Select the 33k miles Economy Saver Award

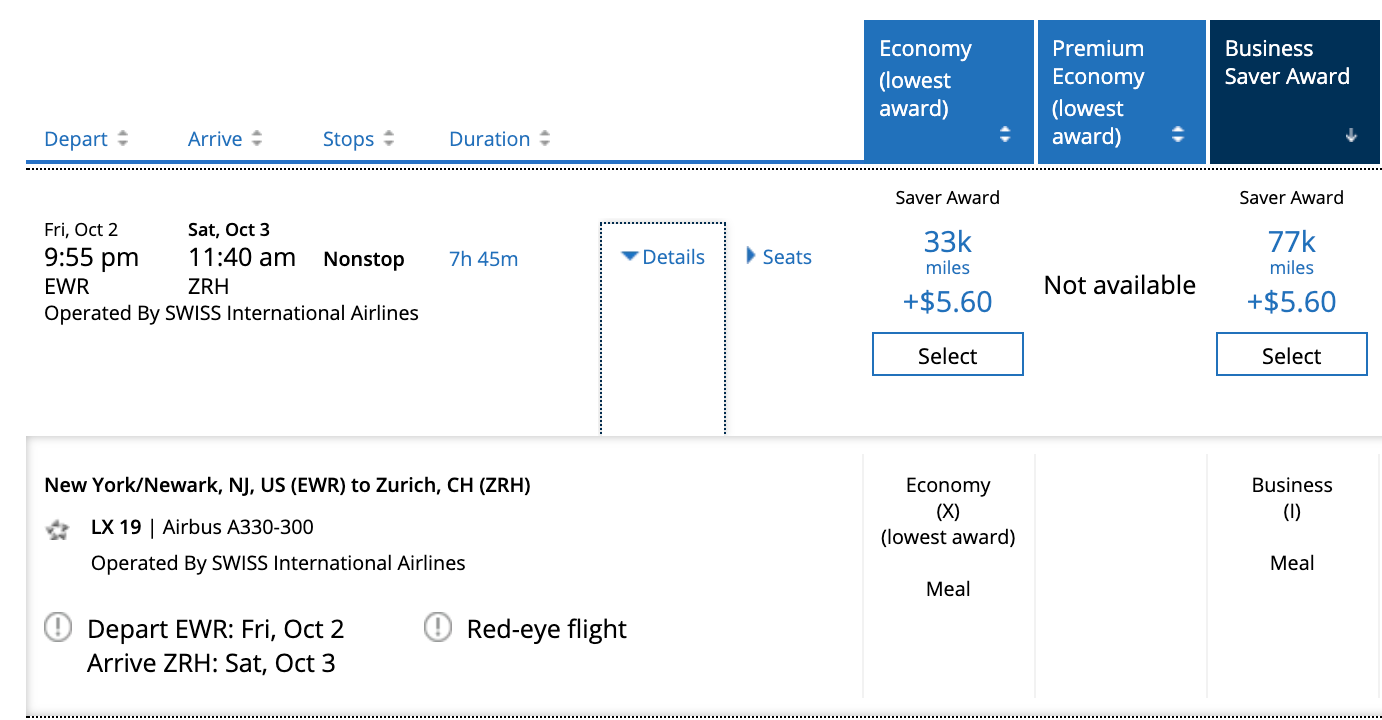point(947,355)
